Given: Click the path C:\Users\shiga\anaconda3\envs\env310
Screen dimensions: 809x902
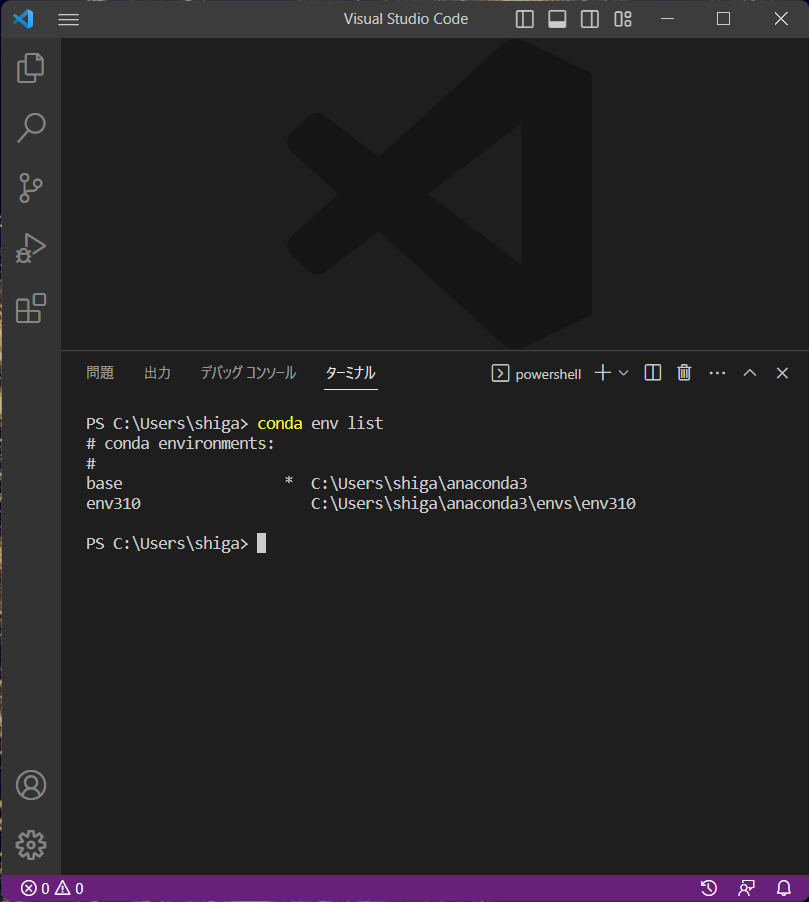Looking at the screenshot, I should click(x=473, y=503).
